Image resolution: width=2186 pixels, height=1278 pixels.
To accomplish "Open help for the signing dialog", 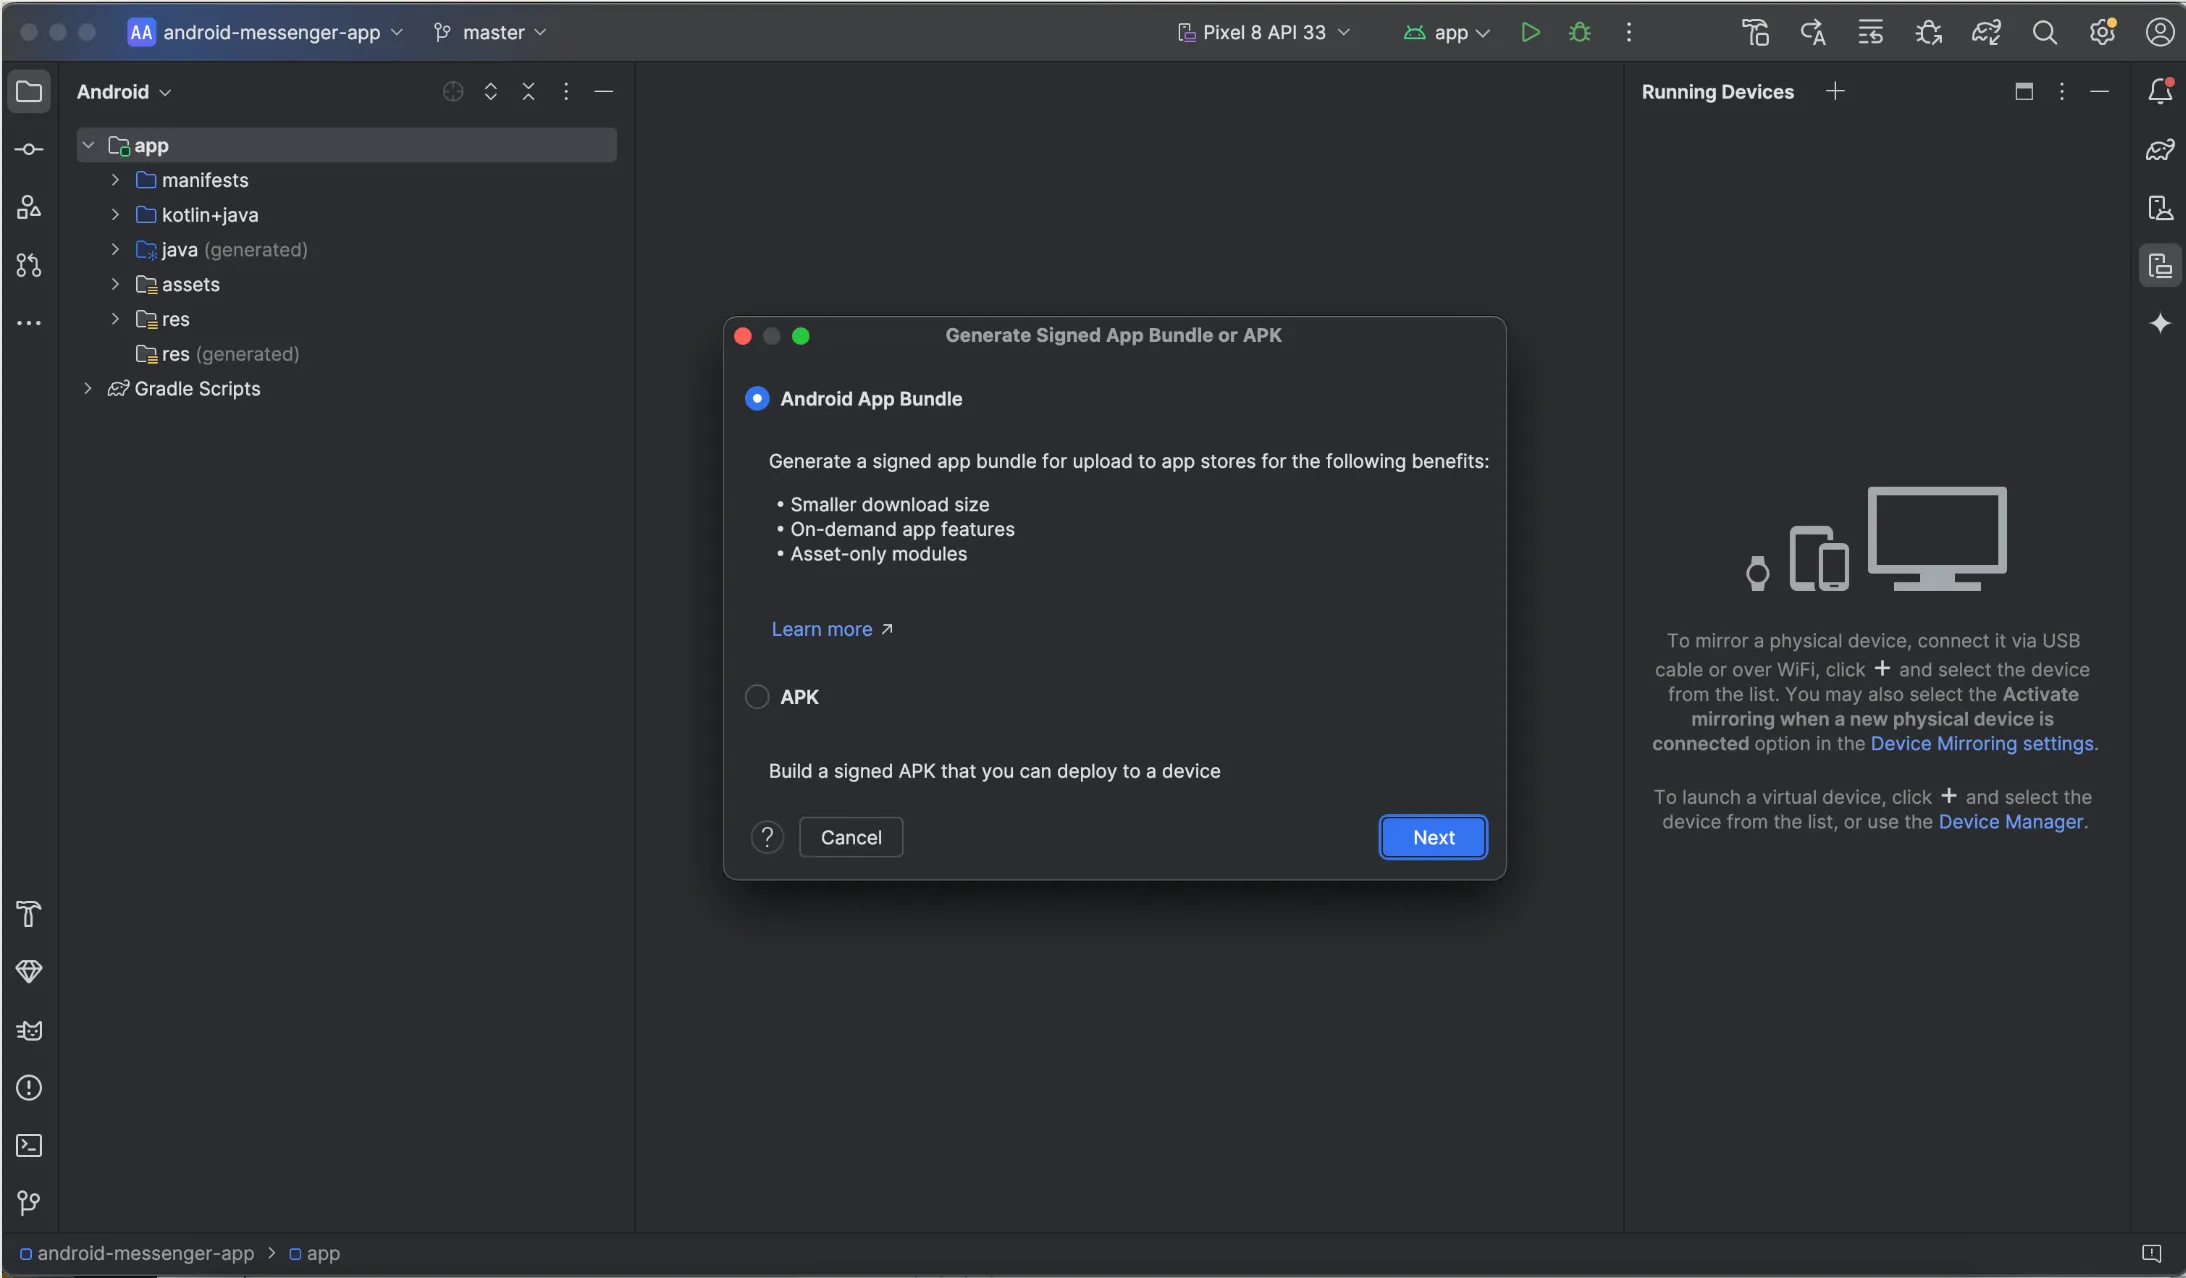I will tap(767, 837).
